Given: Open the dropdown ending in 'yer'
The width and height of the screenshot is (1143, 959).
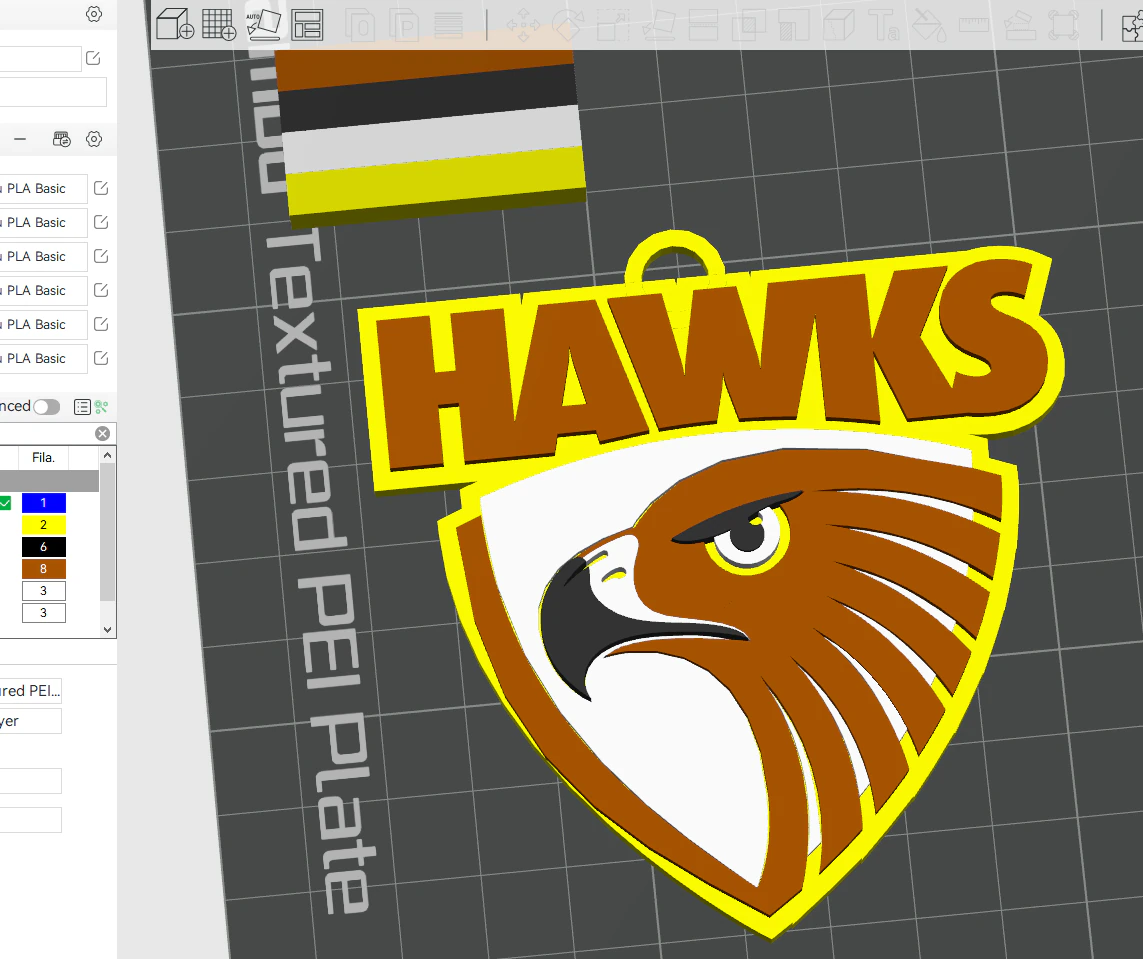Looking at the screenshot, I should click(x=31, y=721).
